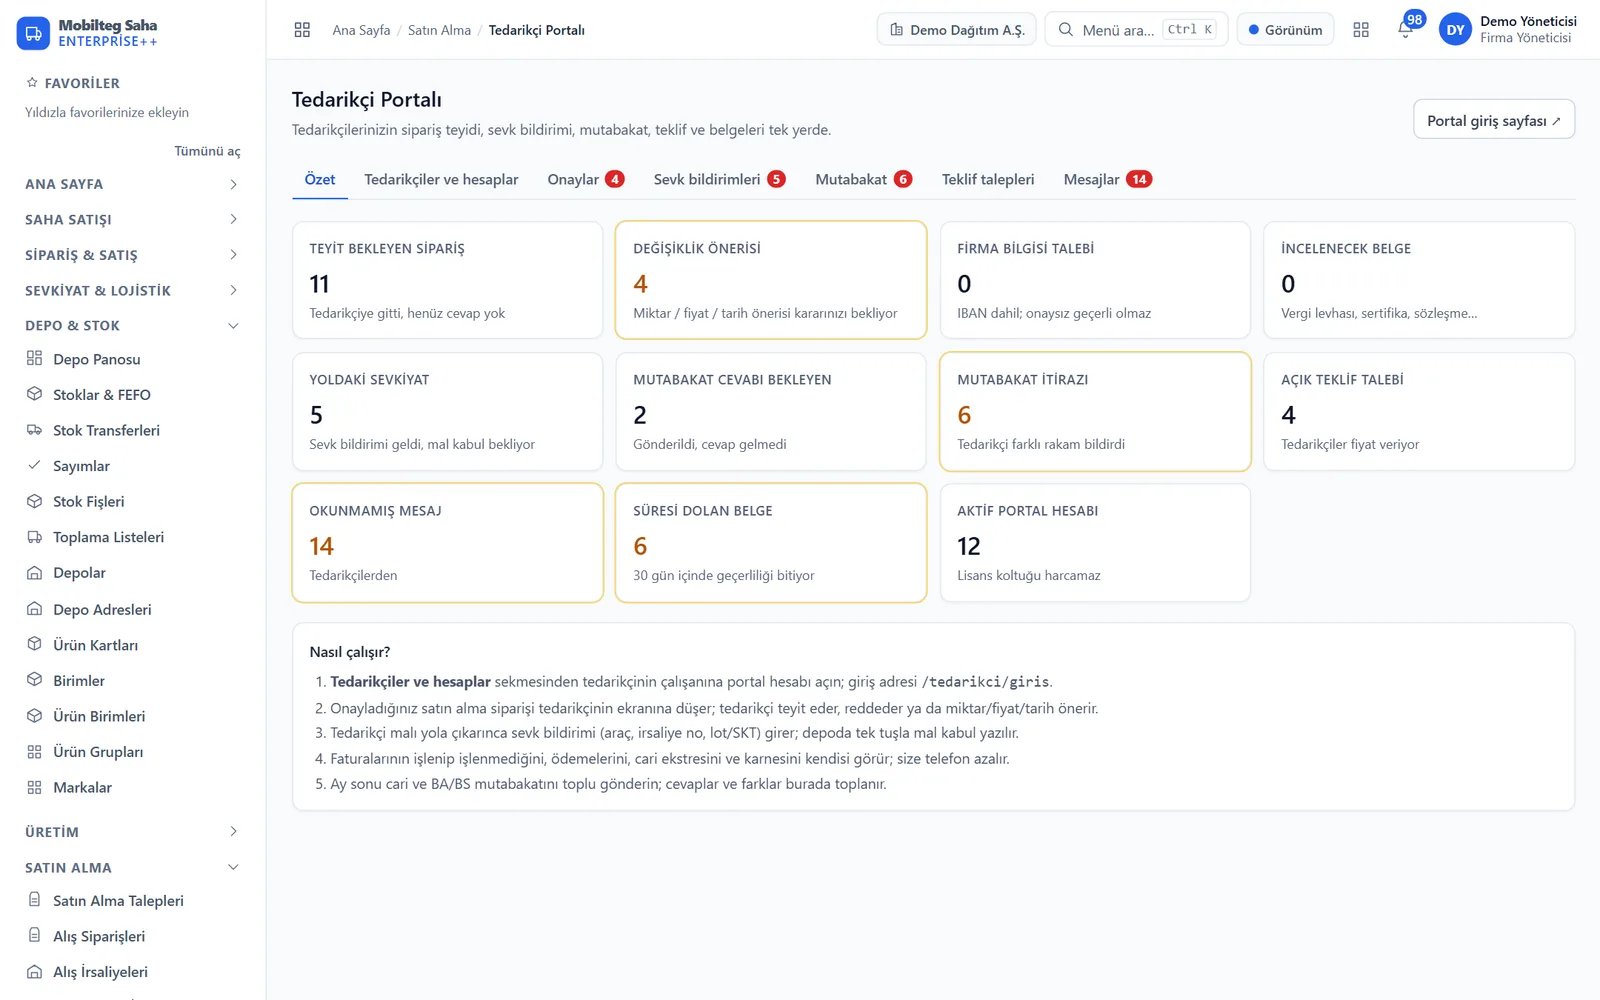Click the Stok Transferleri truck icon
This screenshot has width=1600, height=1000.
coord(34,430)
